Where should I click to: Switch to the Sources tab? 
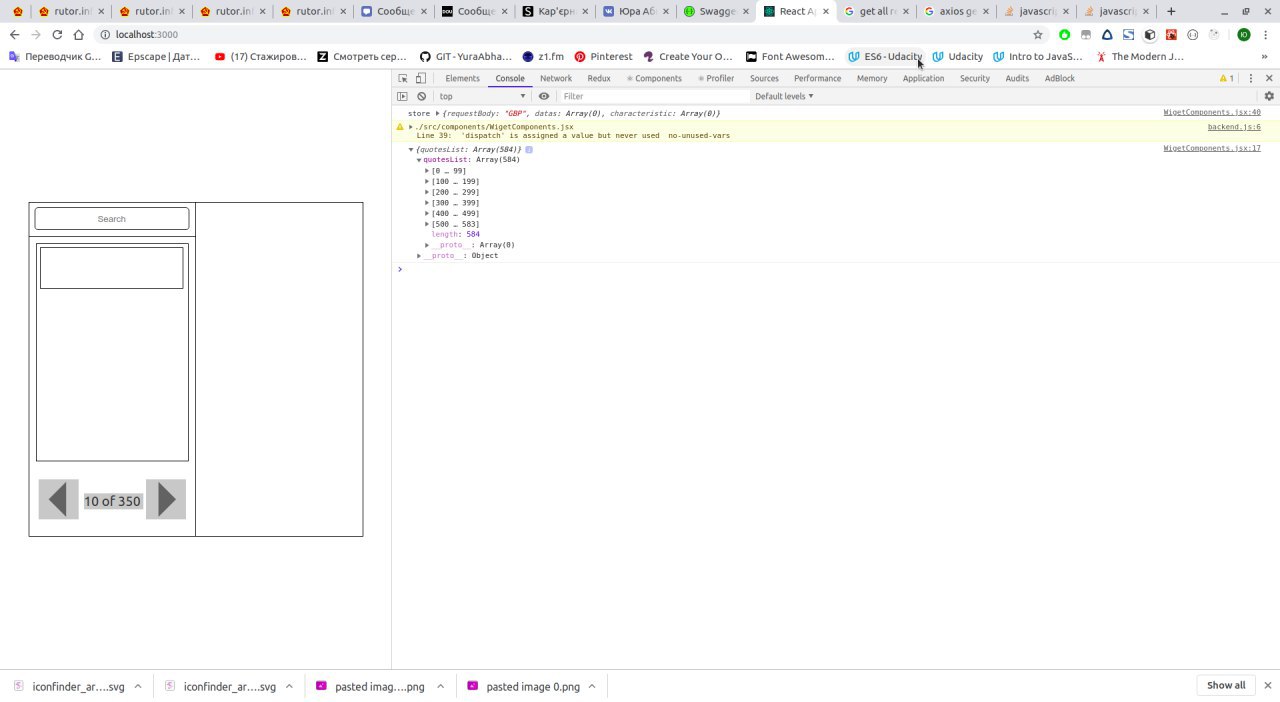click(764, 78)
